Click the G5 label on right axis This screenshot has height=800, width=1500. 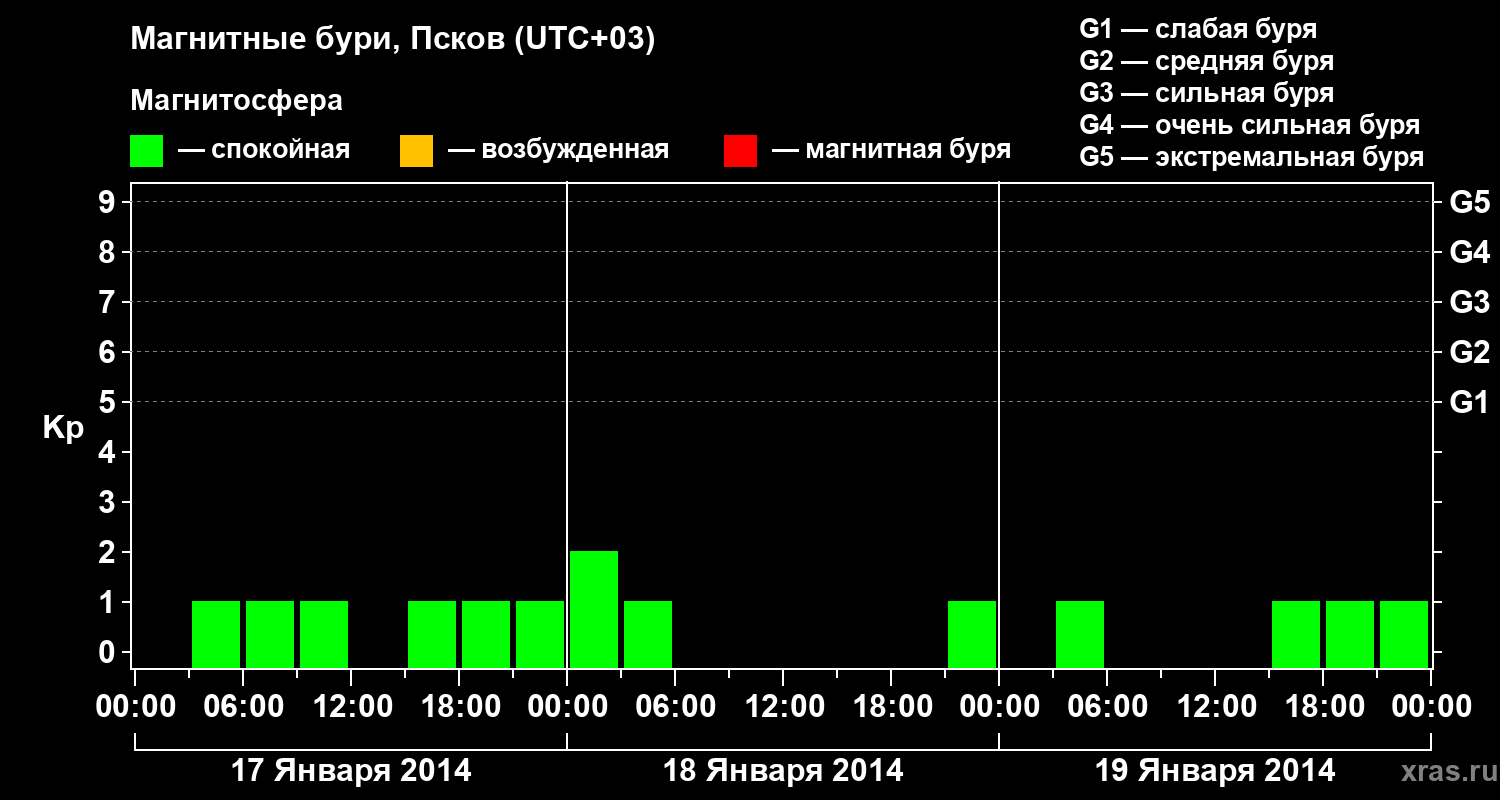pos(1469,202)
